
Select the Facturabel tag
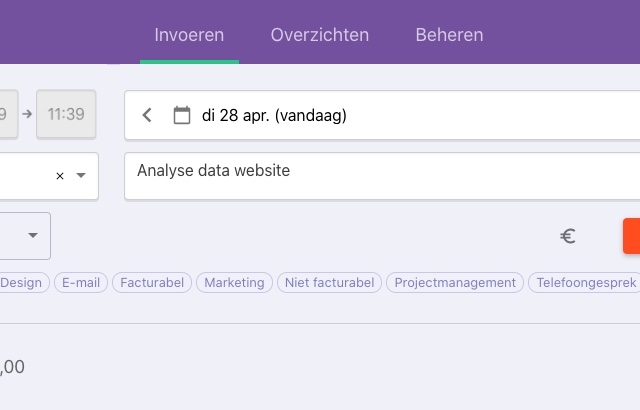pos(152,282)
